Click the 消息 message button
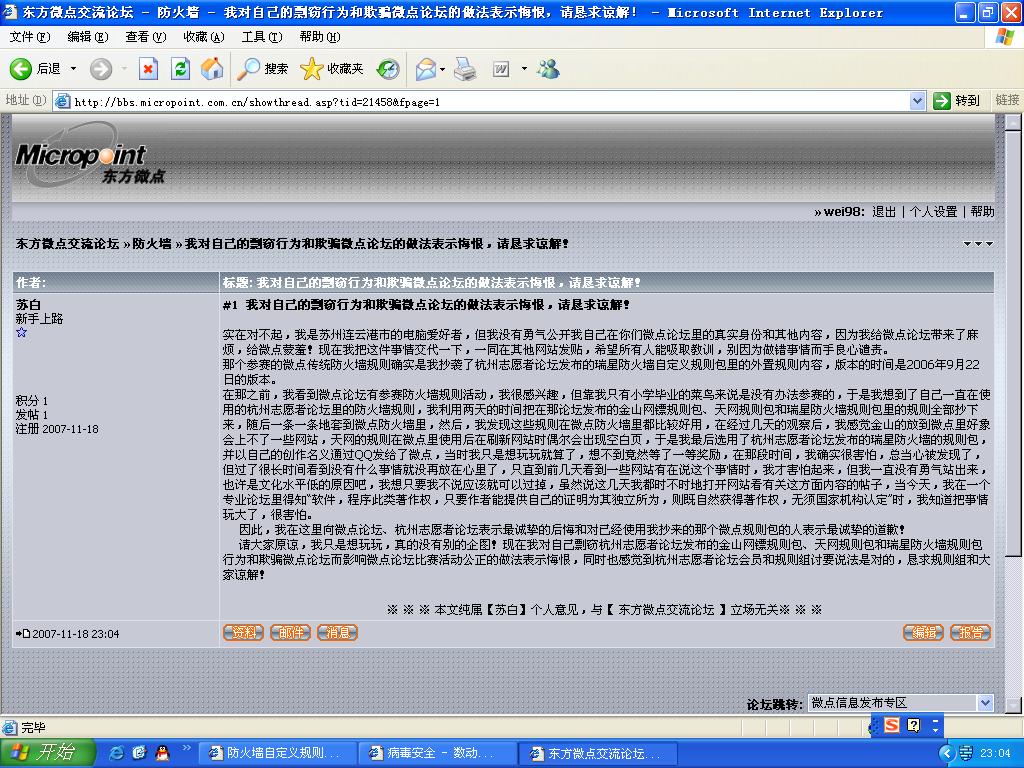 pos(337,632)
